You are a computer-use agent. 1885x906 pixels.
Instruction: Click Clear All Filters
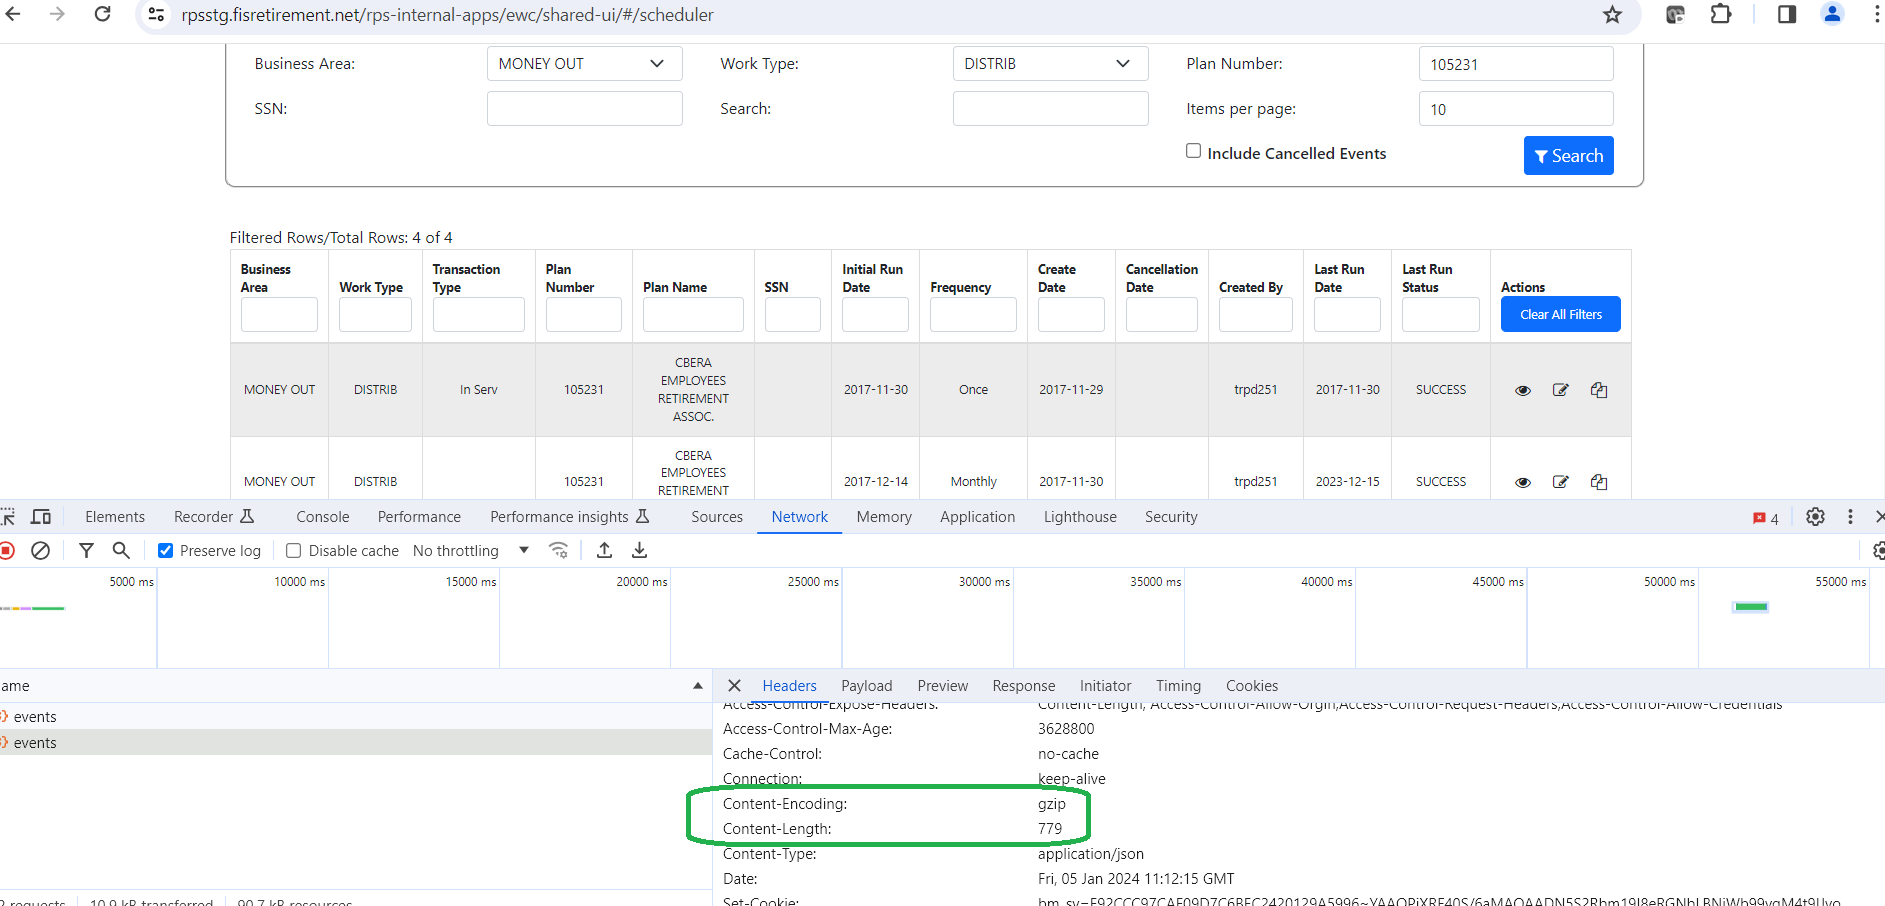pos(1560,314)
